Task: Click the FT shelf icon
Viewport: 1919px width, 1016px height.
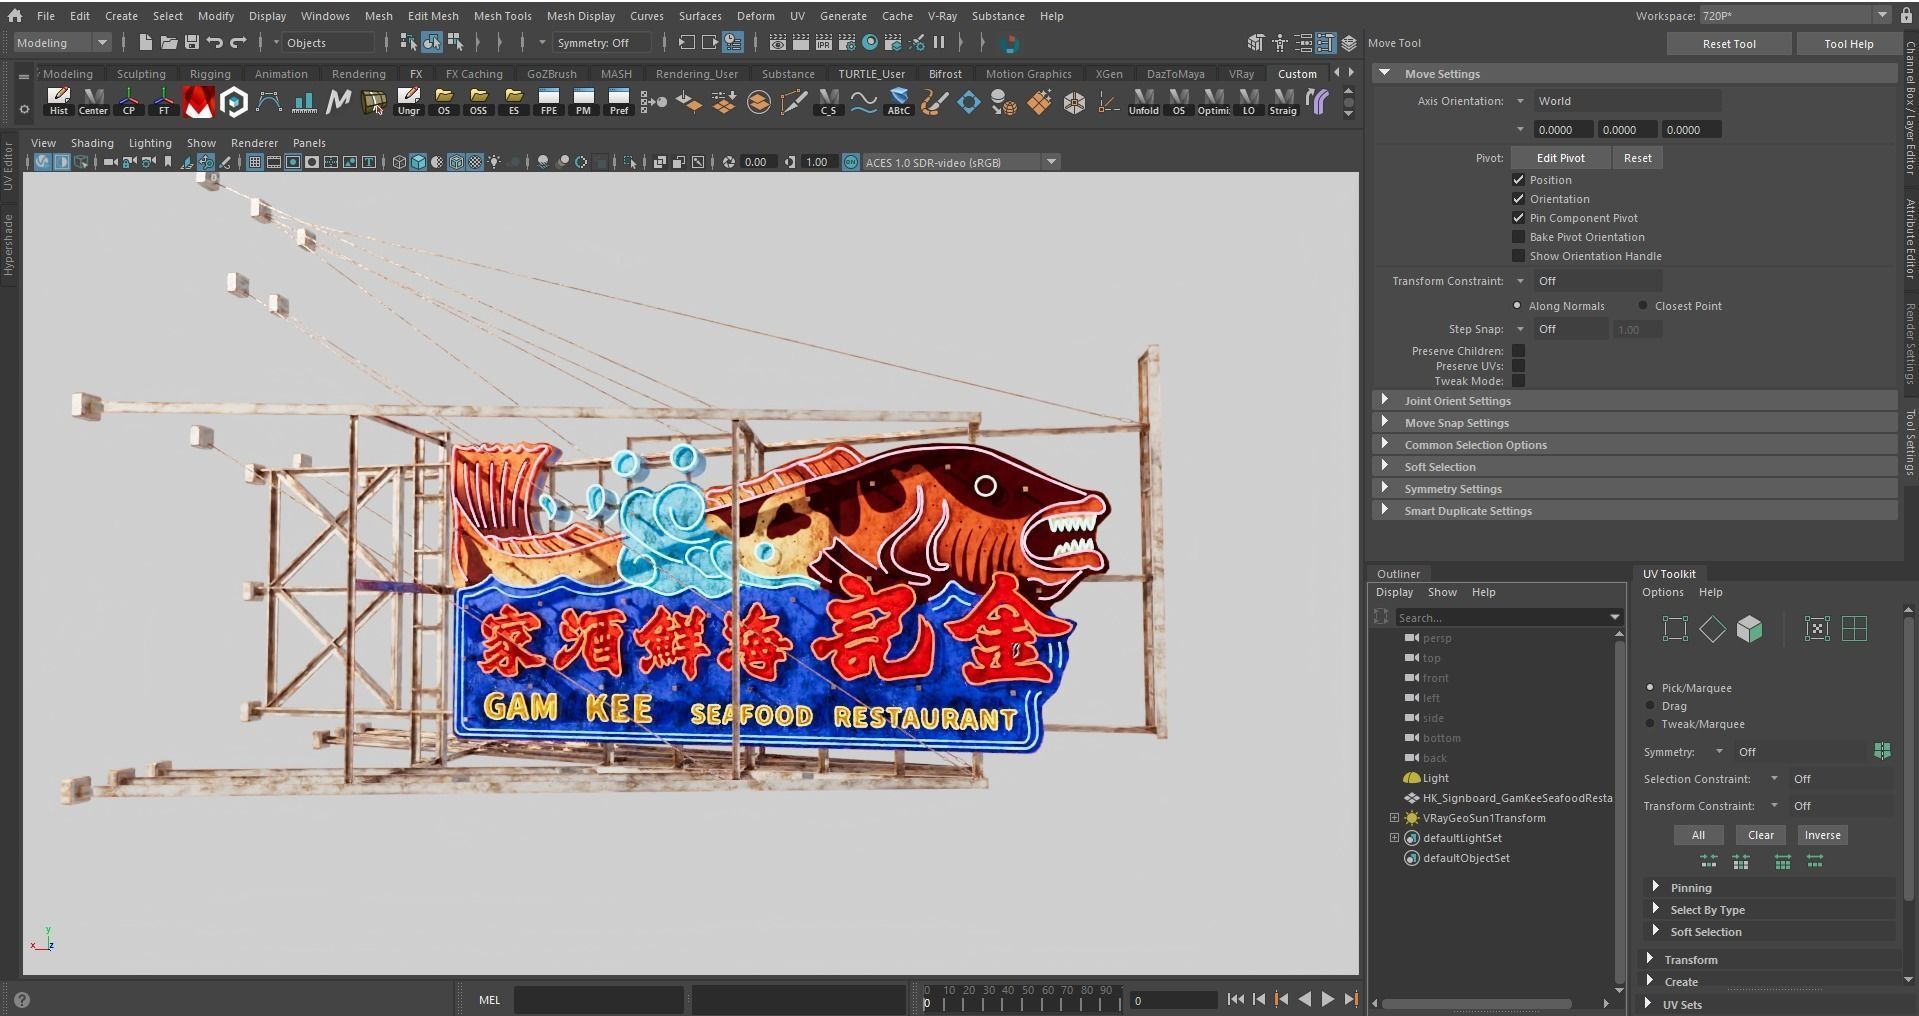Action: 163,101
